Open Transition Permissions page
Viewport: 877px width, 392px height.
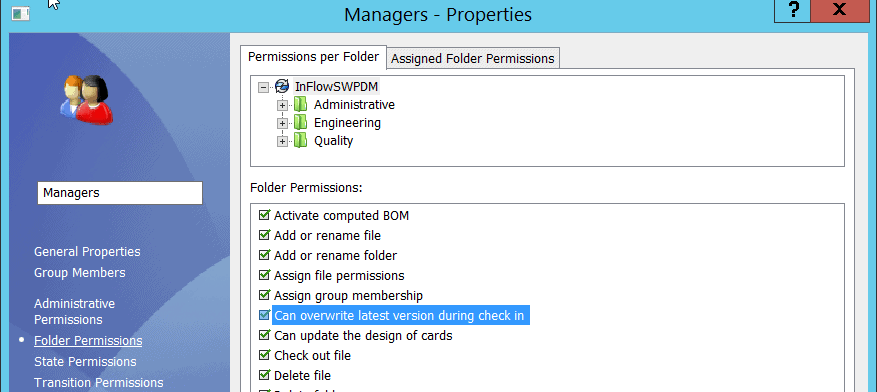click(98, 383)
